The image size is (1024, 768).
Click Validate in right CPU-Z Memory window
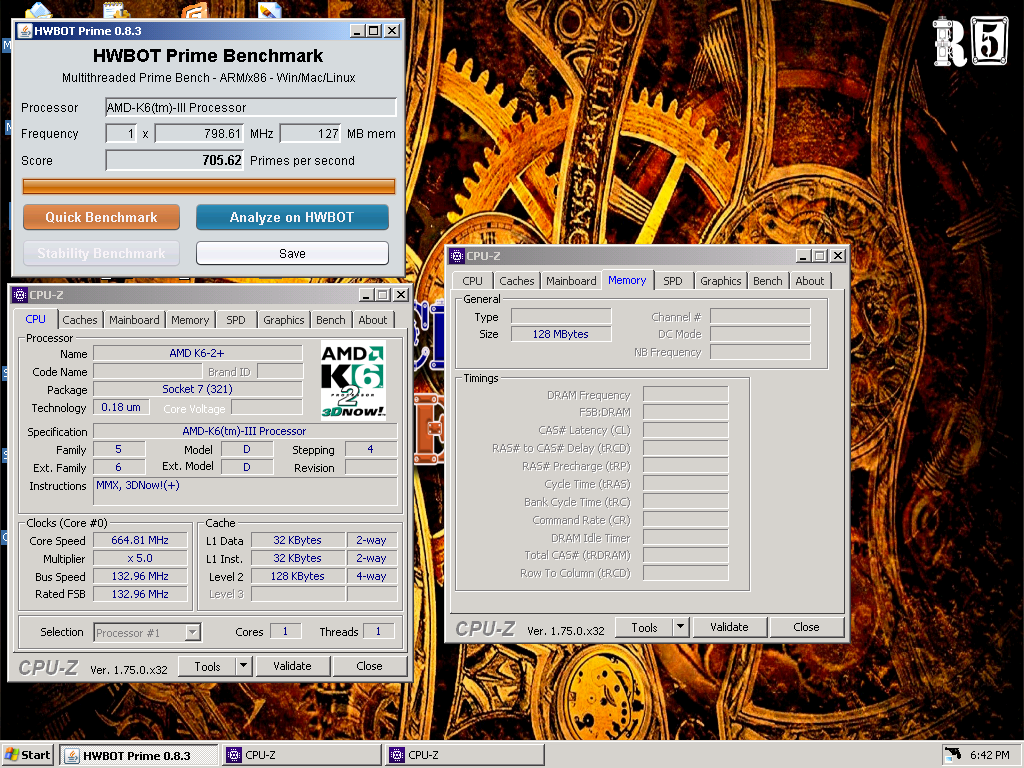click(x=729, y=627)
